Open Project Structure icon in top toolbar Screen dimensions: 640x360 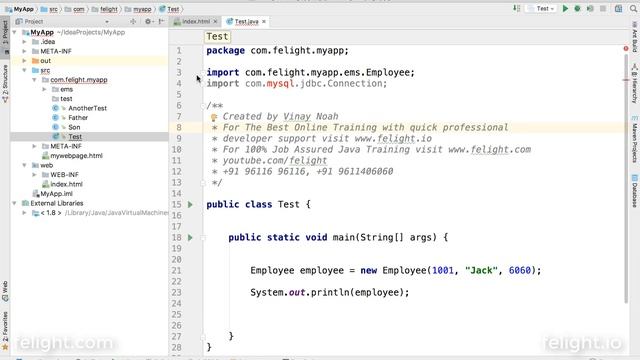tap(619, 9)
